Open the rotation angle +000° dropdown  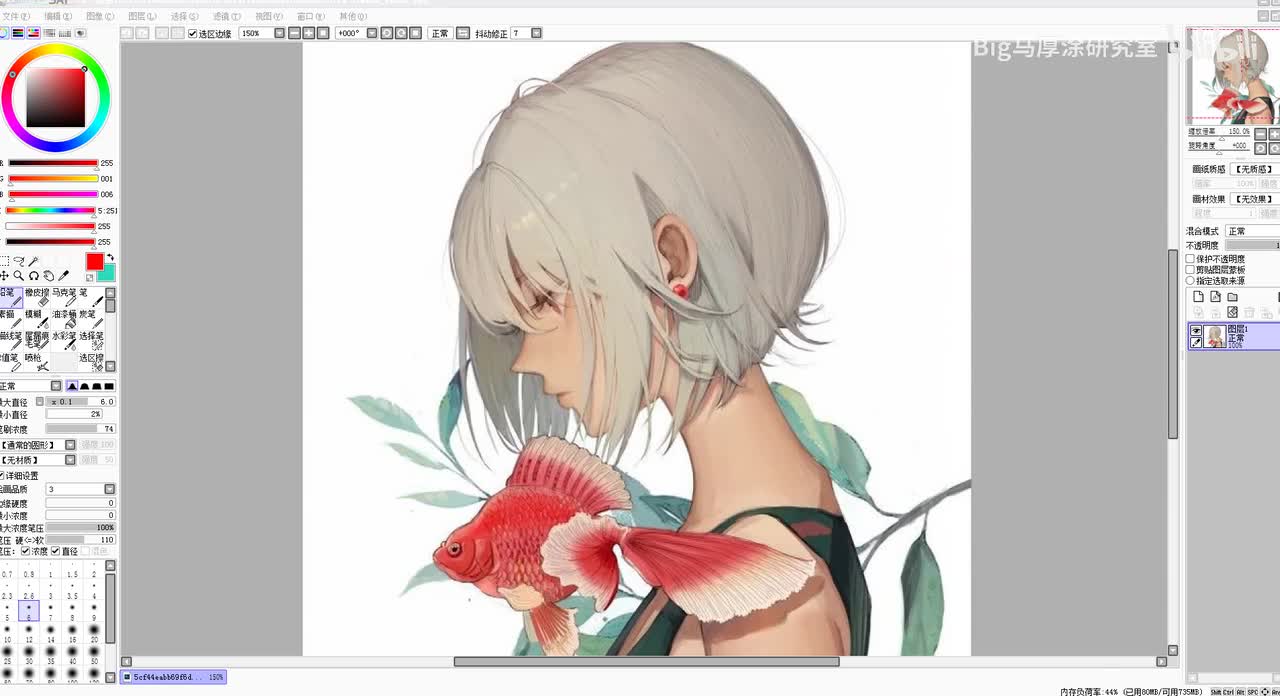(371, 33)
